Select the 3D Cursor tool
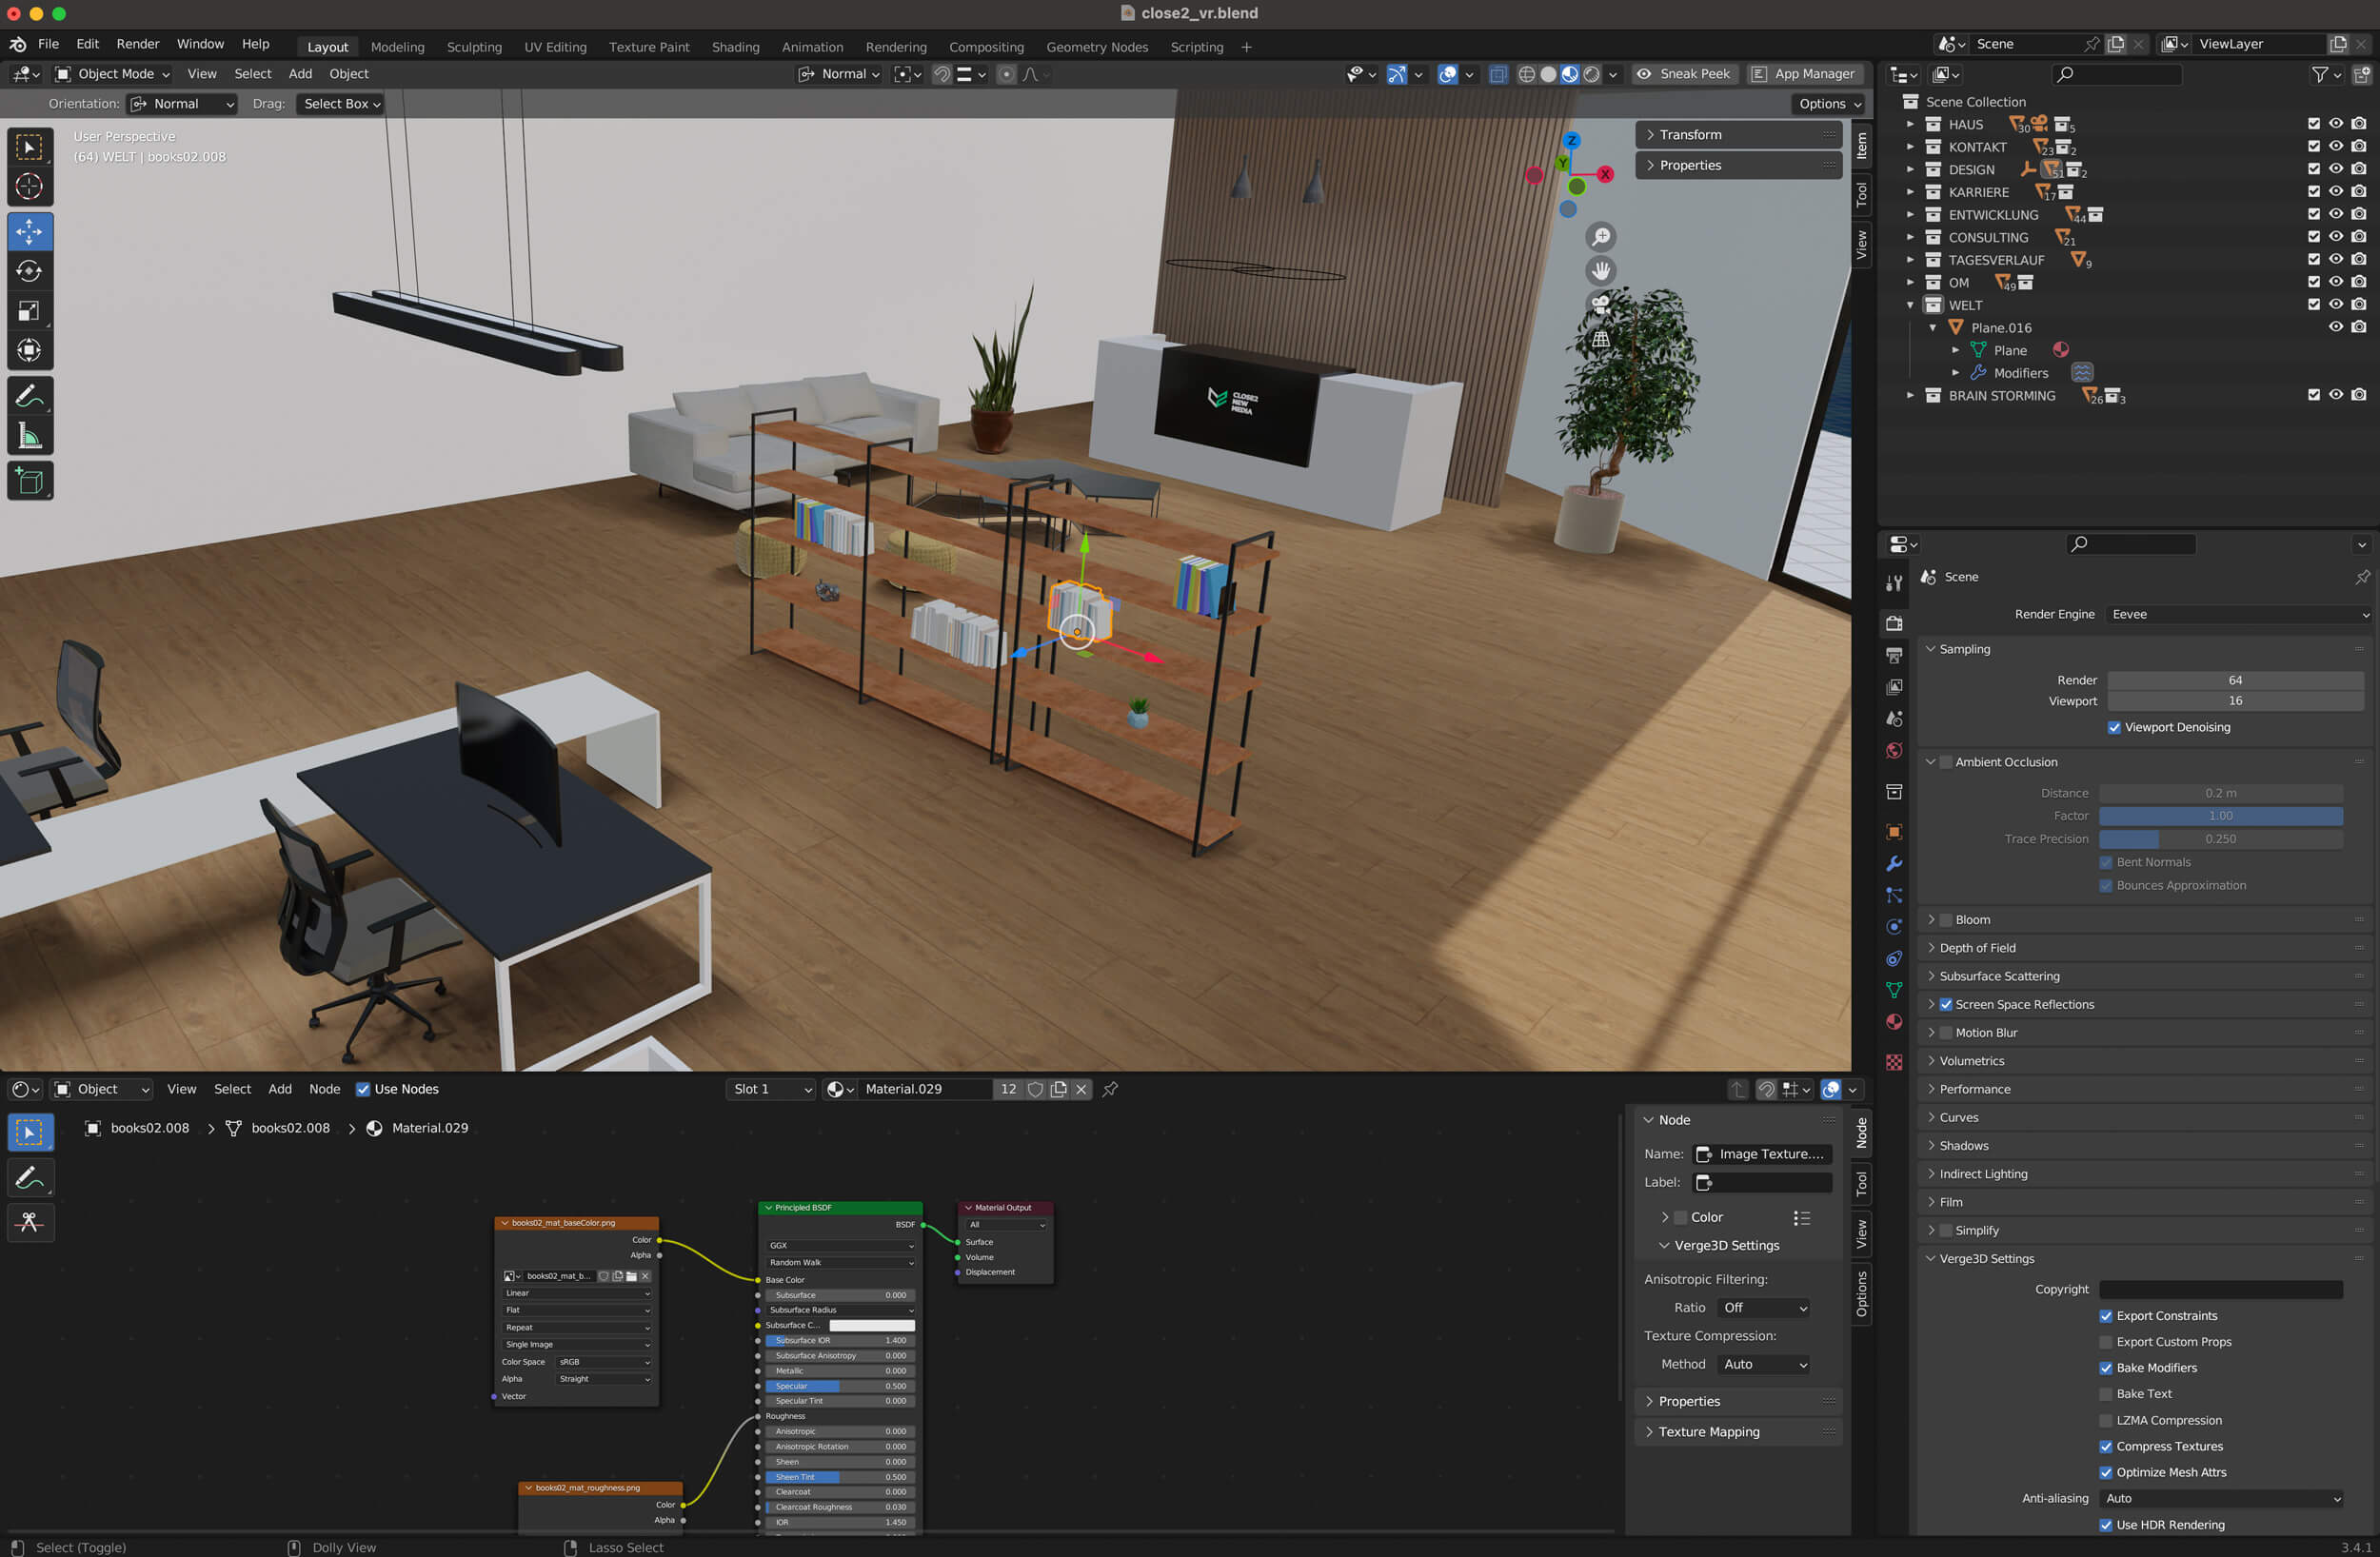The image size is (2380, 1557). point(29,187)
